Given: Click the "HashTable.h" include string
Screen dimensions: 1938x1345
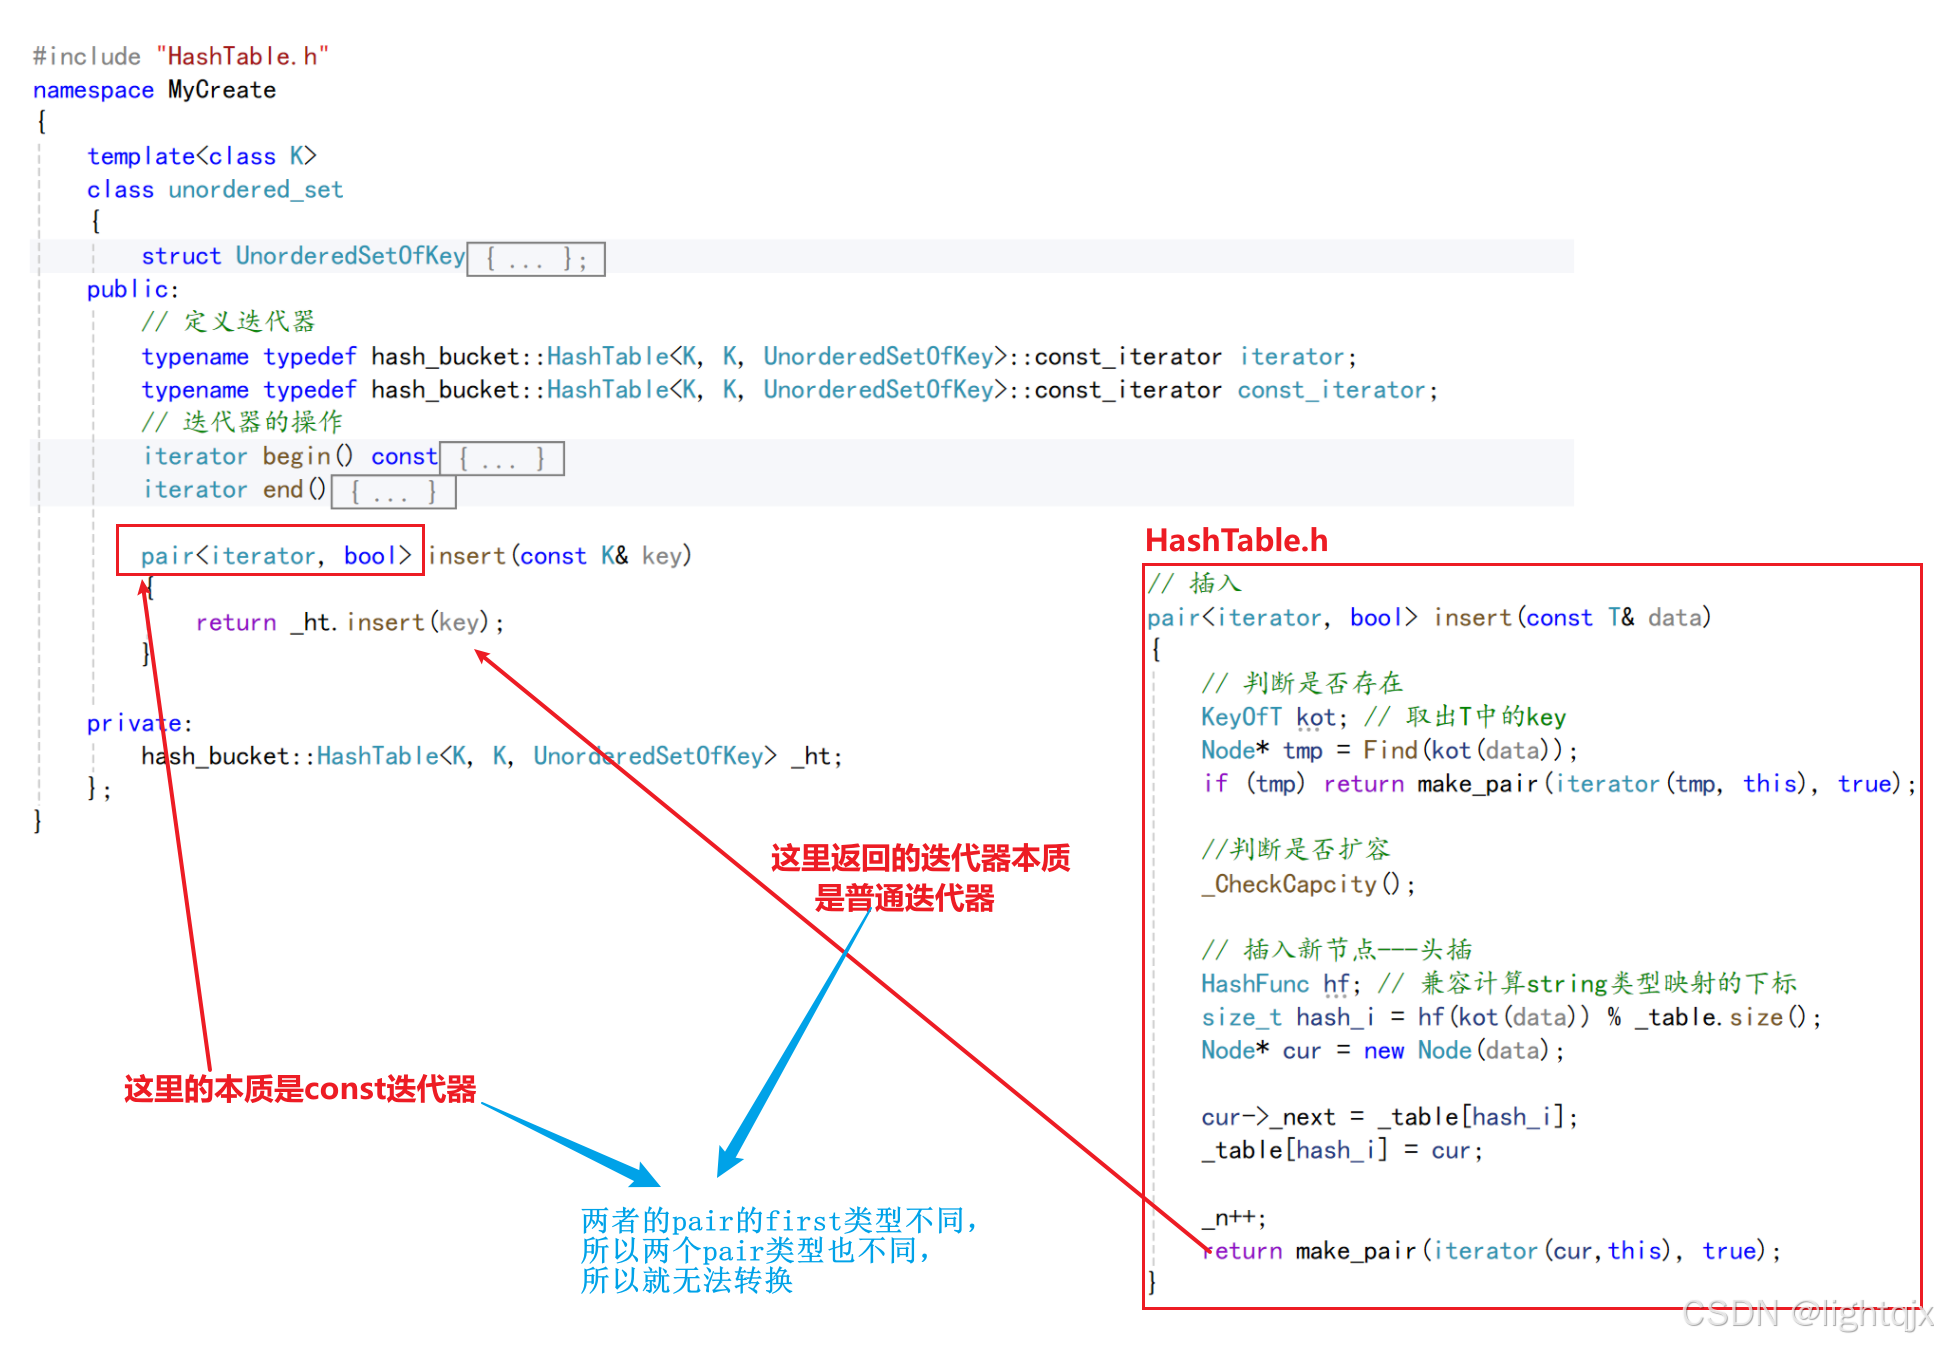Looking at the screenshot, I should (x=242, y=56).
